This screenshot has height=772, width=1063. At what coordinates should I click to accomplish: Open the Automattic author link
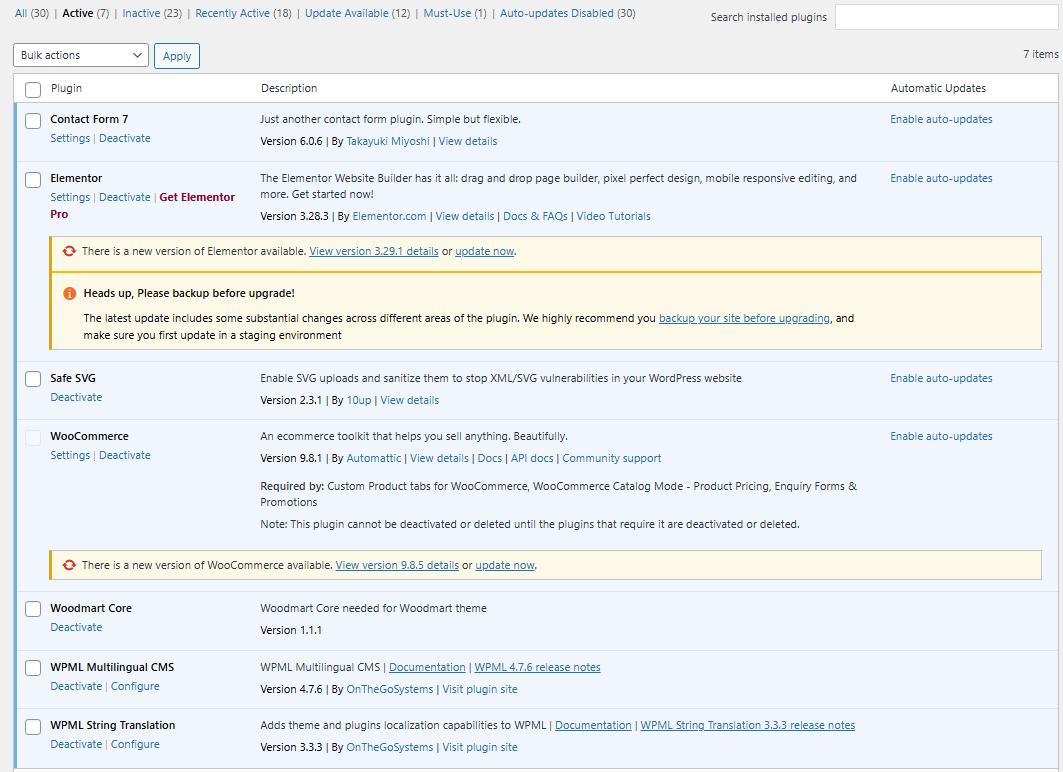tap(374, 458)
